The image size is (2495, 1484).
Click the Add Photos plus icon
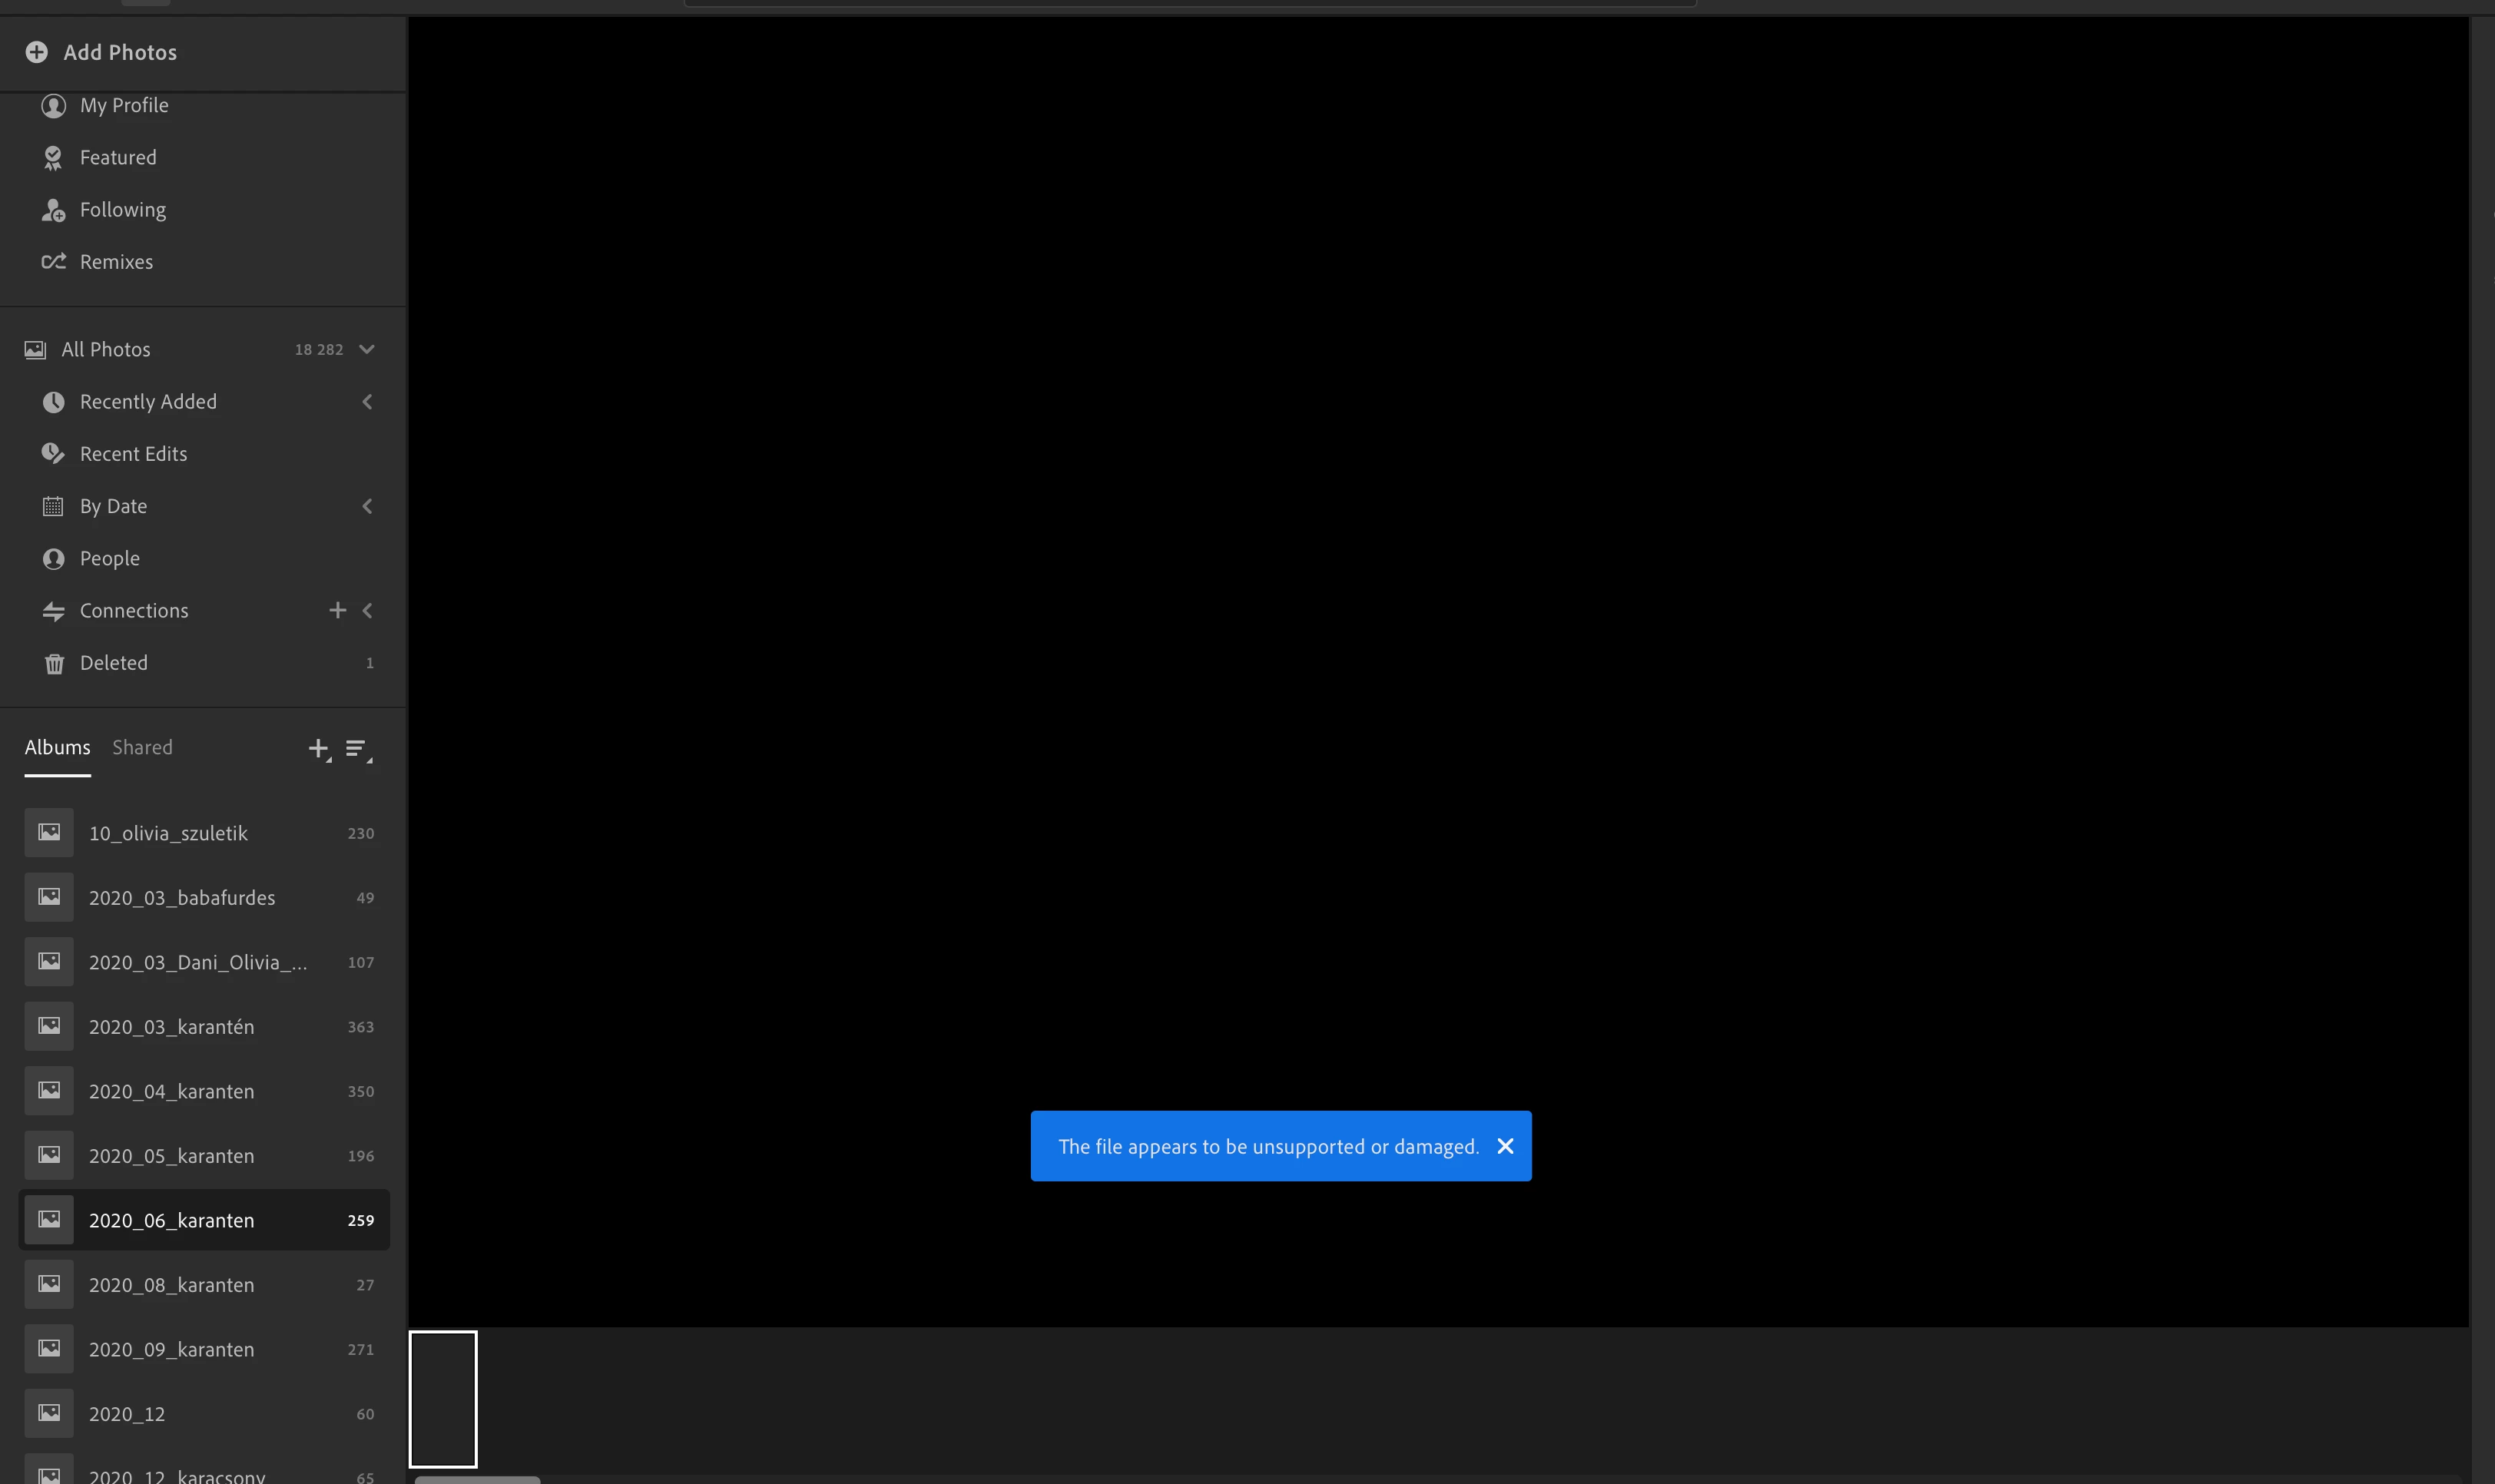(x=37, y=52)
